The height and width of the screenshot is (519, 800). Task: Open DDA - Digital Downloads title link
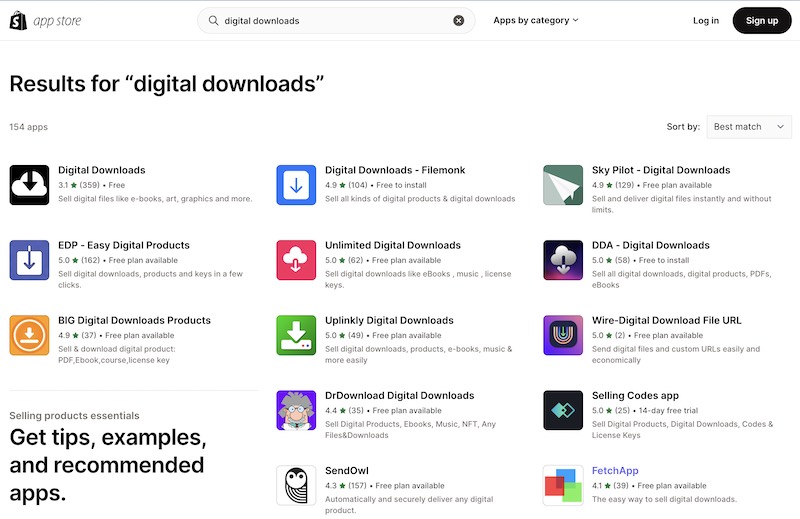point(651,245)
